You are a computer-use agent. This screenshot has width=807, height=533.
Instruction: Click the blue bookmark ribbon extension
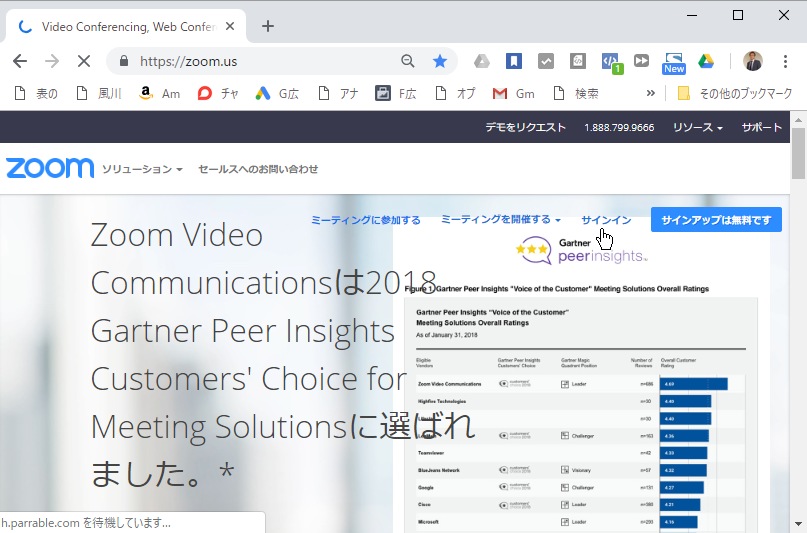tap(514, 61)
